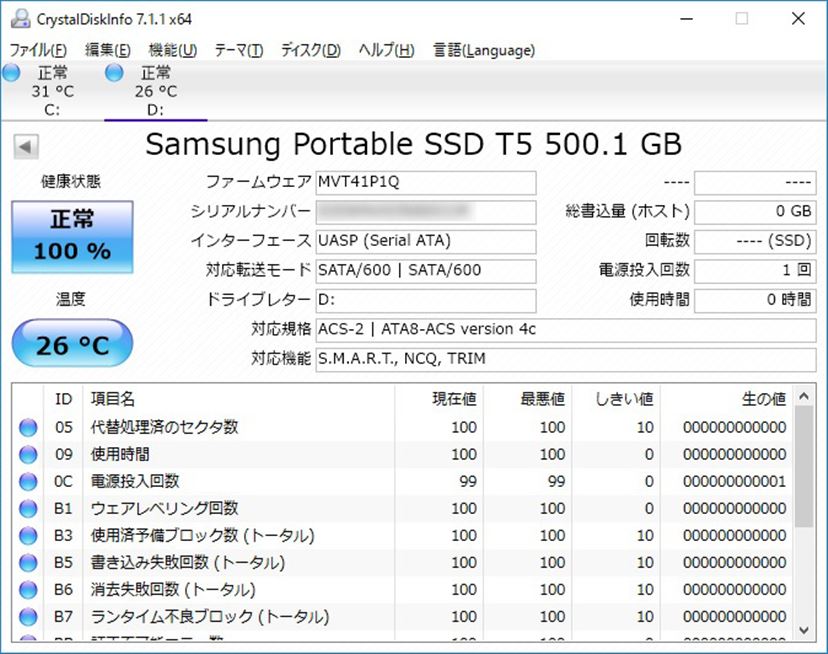This screenshot has height=654, width=828.
Task: Click status orb for attribute 05
Action: [x=28, y=427]
